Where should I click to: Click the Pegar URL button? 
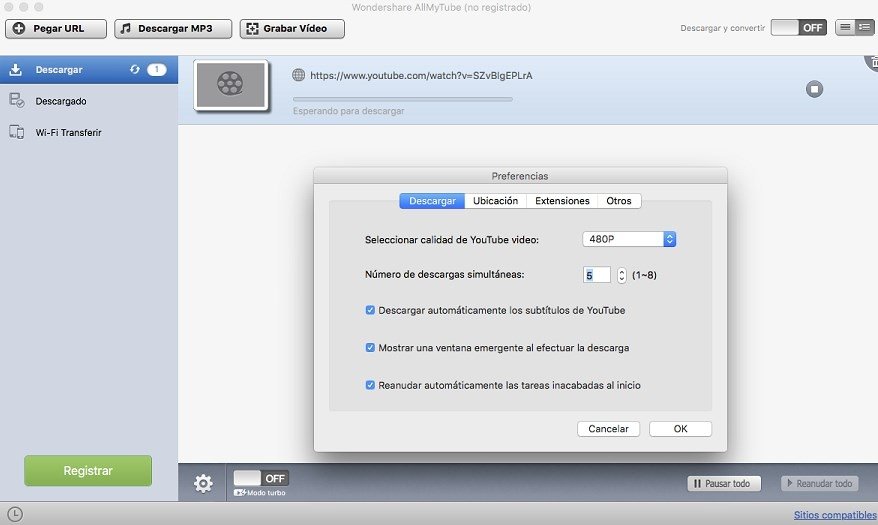pos(56,29)
